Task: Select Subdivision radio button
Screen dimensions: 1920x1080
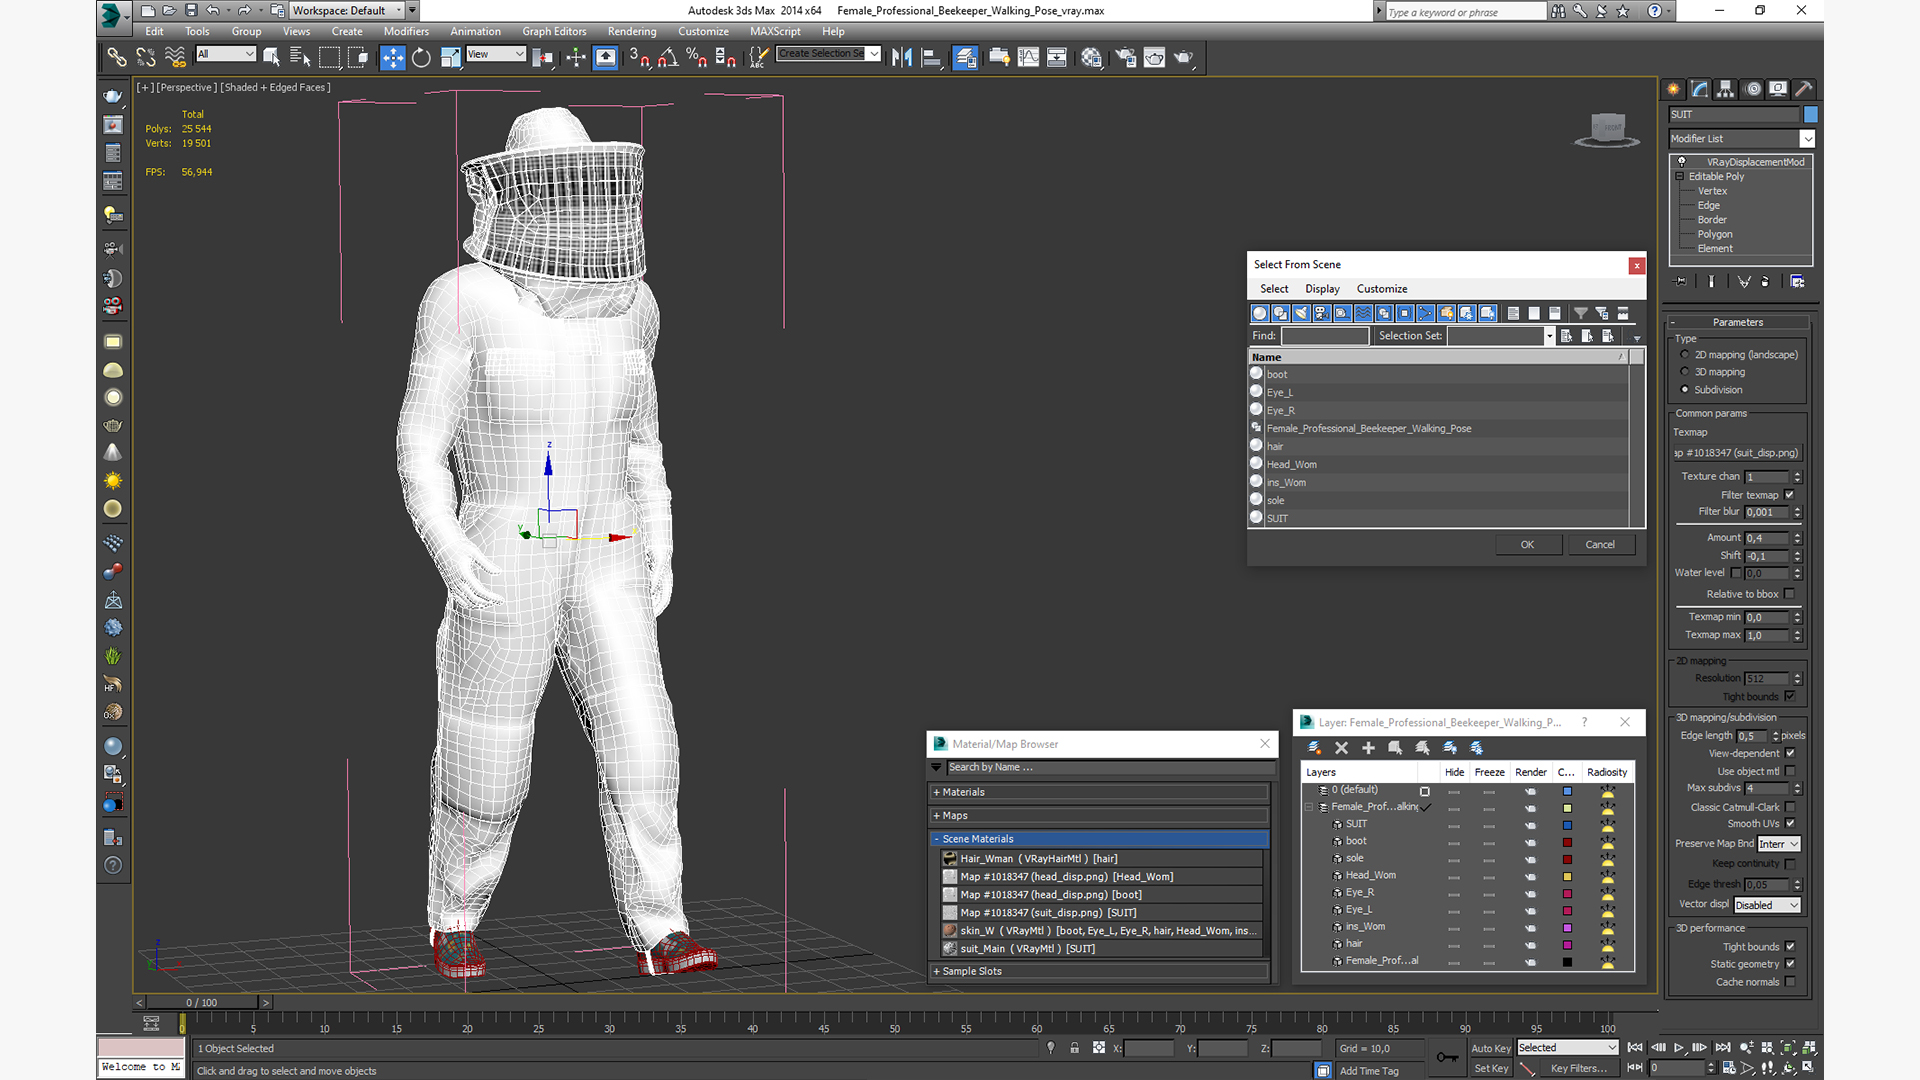Action: (x=1685, y=390)
